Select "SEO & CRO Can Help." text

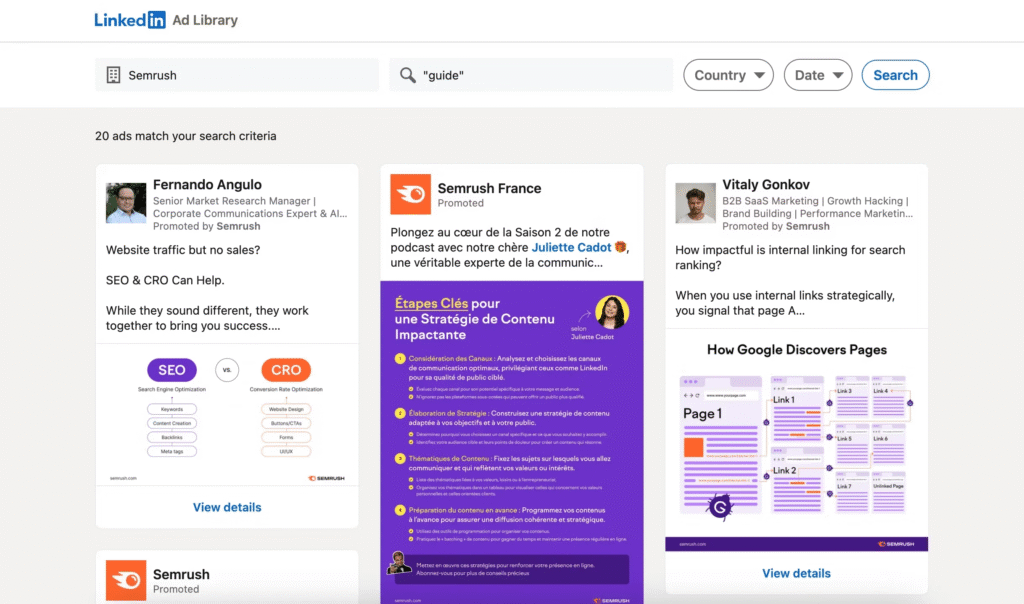coord(165,280)
